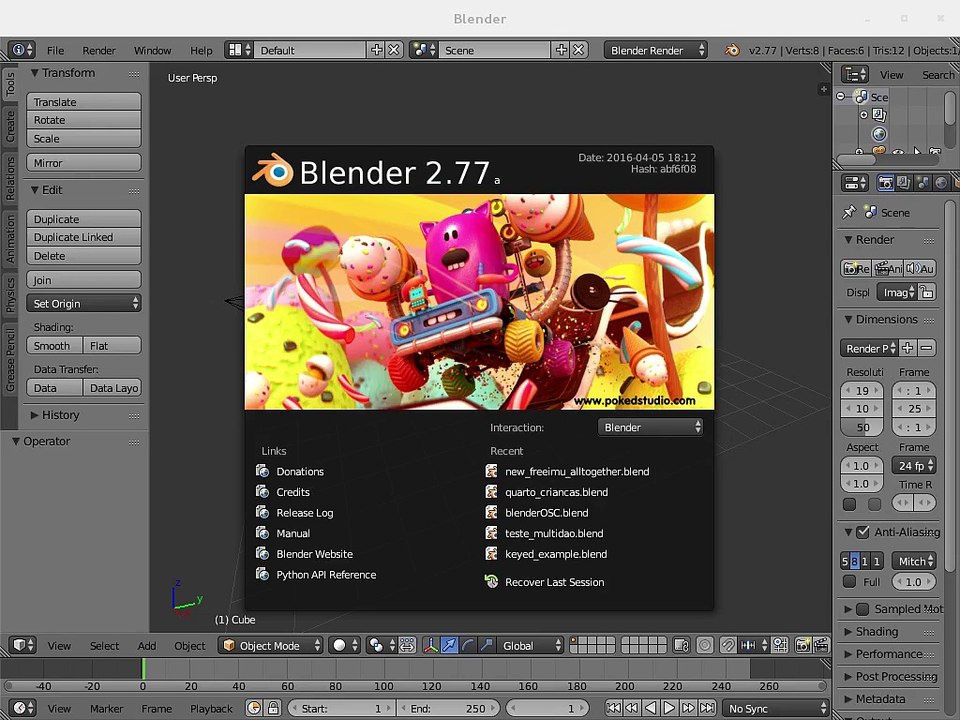Open the Physics tool shelf tab
The image size is (960, 720).
(10, 295)
